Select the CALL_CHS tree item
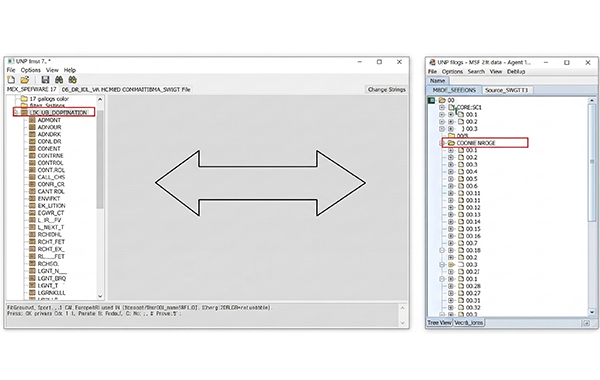 click(51, 177)
